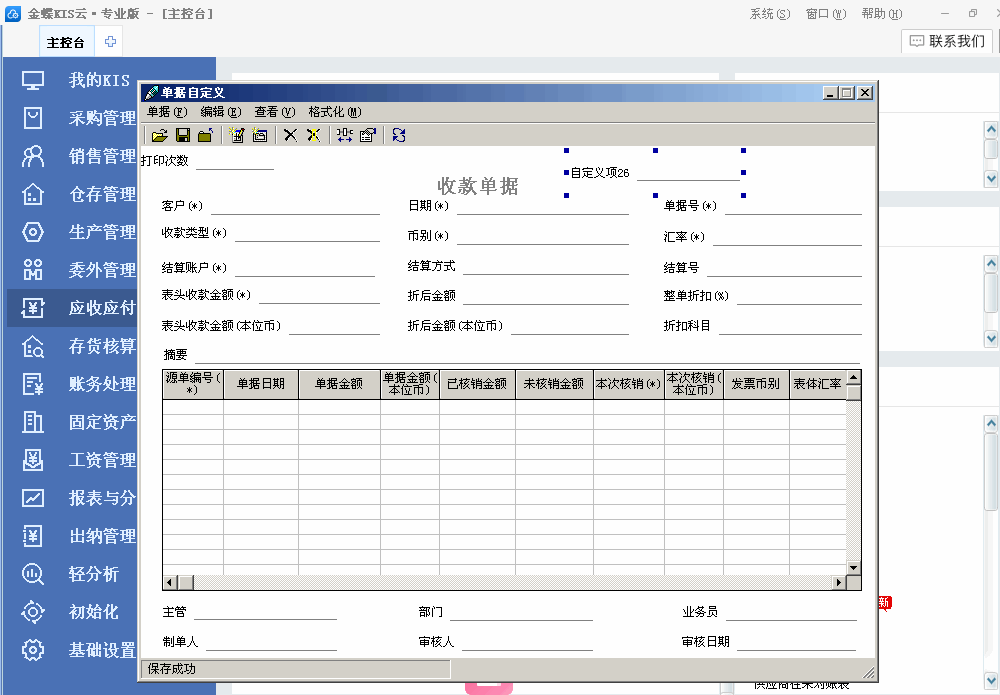Click the 客户(*) input field

click(x=295, y=207)
